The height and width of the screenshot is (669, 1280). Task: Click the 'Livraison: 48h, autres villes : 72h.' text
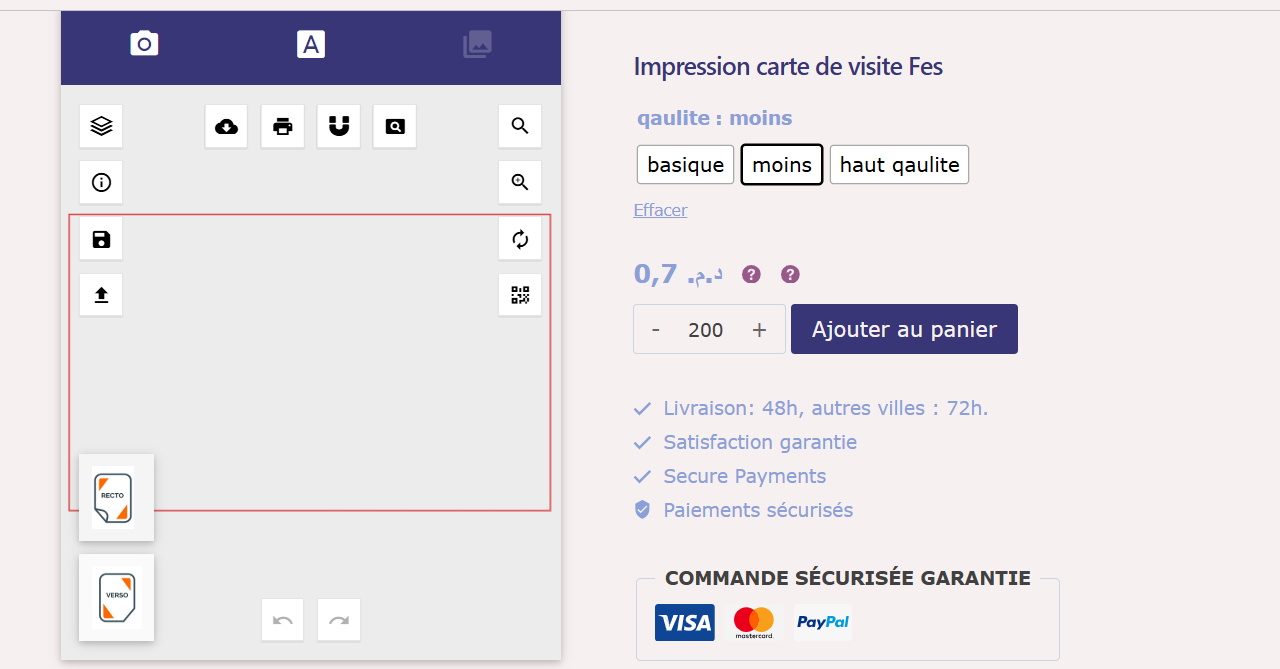(826, 408)
